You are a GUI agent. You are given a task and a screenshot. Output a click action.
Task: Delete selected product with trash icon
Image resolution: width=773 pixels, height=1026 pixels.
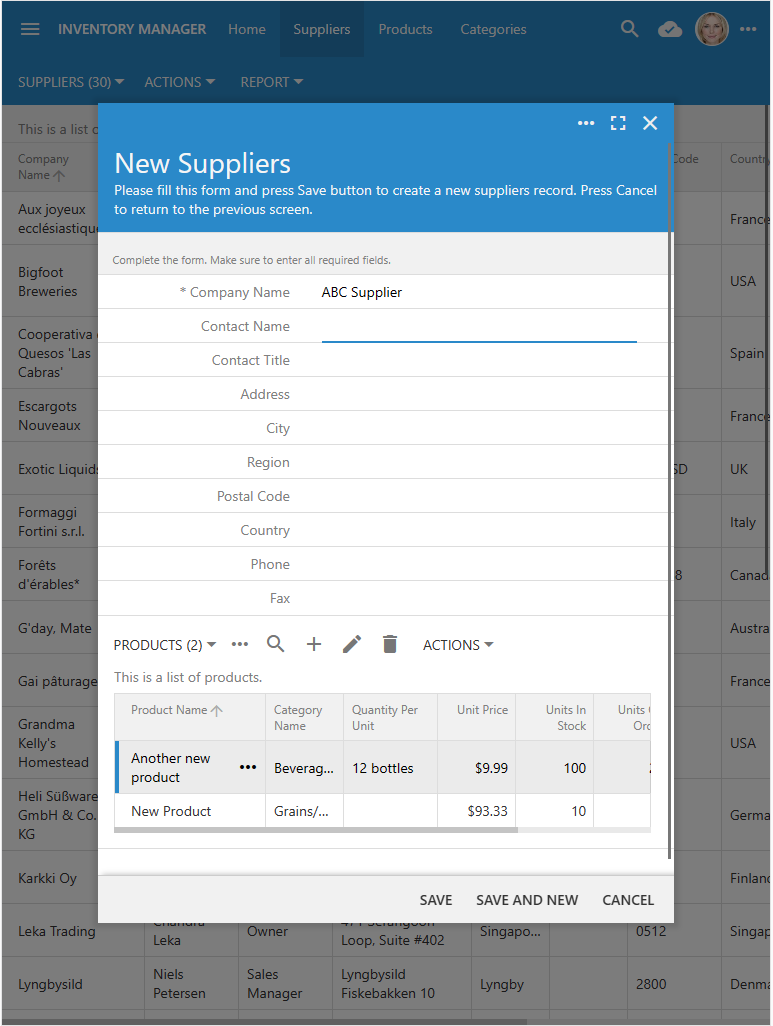pyautogui.click(x=390, y=645)
